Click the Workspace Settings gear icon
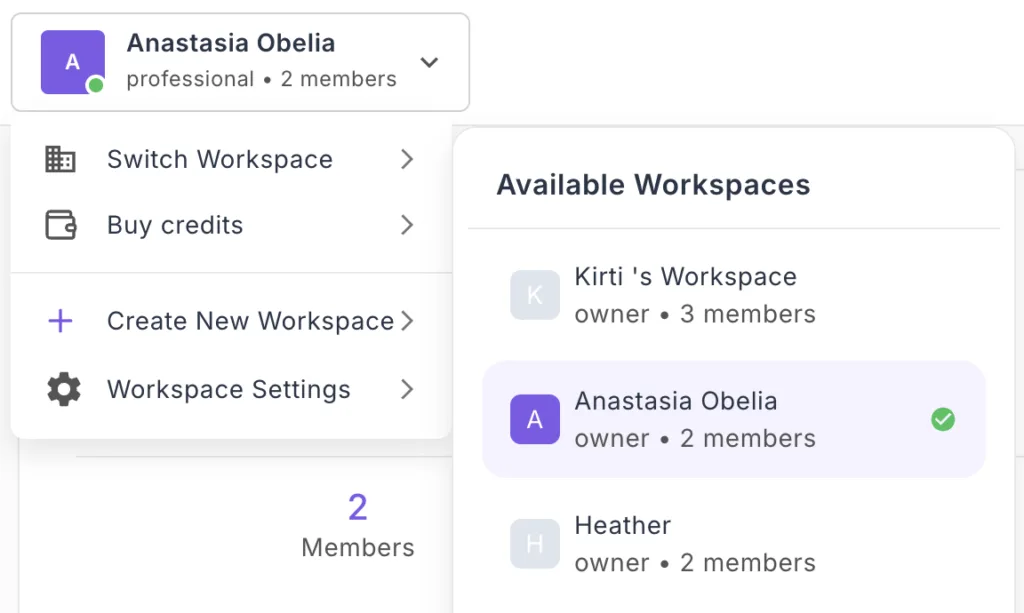 click(x=64, y=389)
